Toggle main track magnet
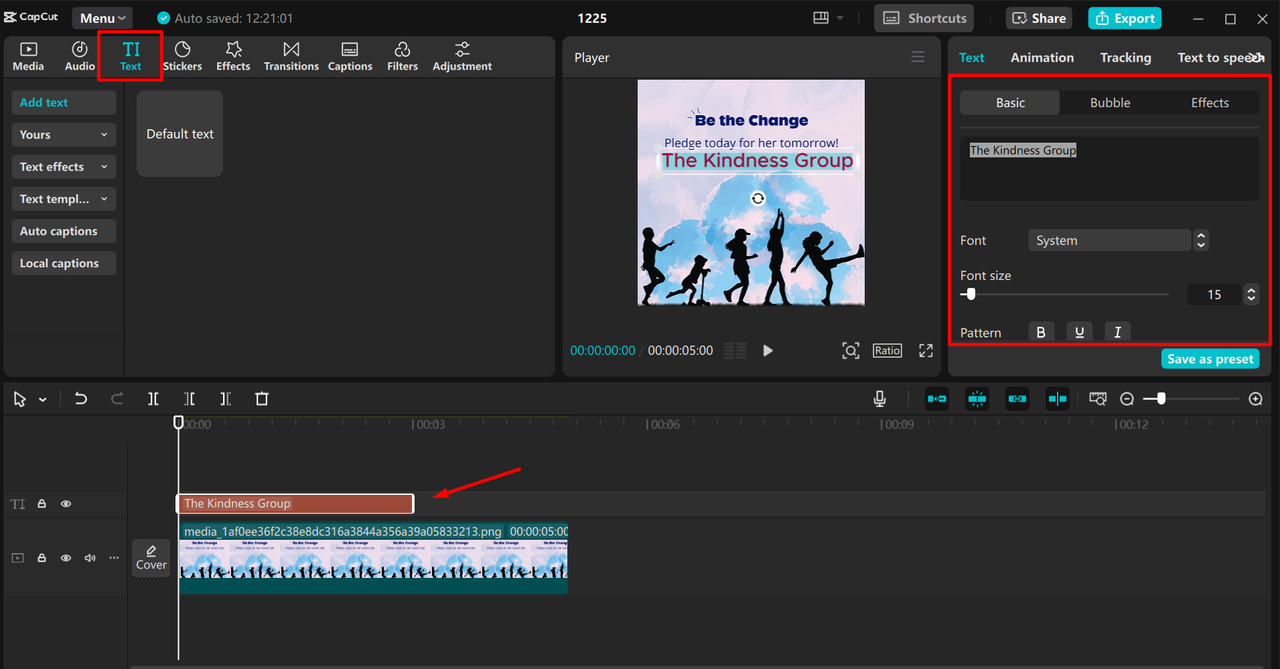 pos(937,399)
